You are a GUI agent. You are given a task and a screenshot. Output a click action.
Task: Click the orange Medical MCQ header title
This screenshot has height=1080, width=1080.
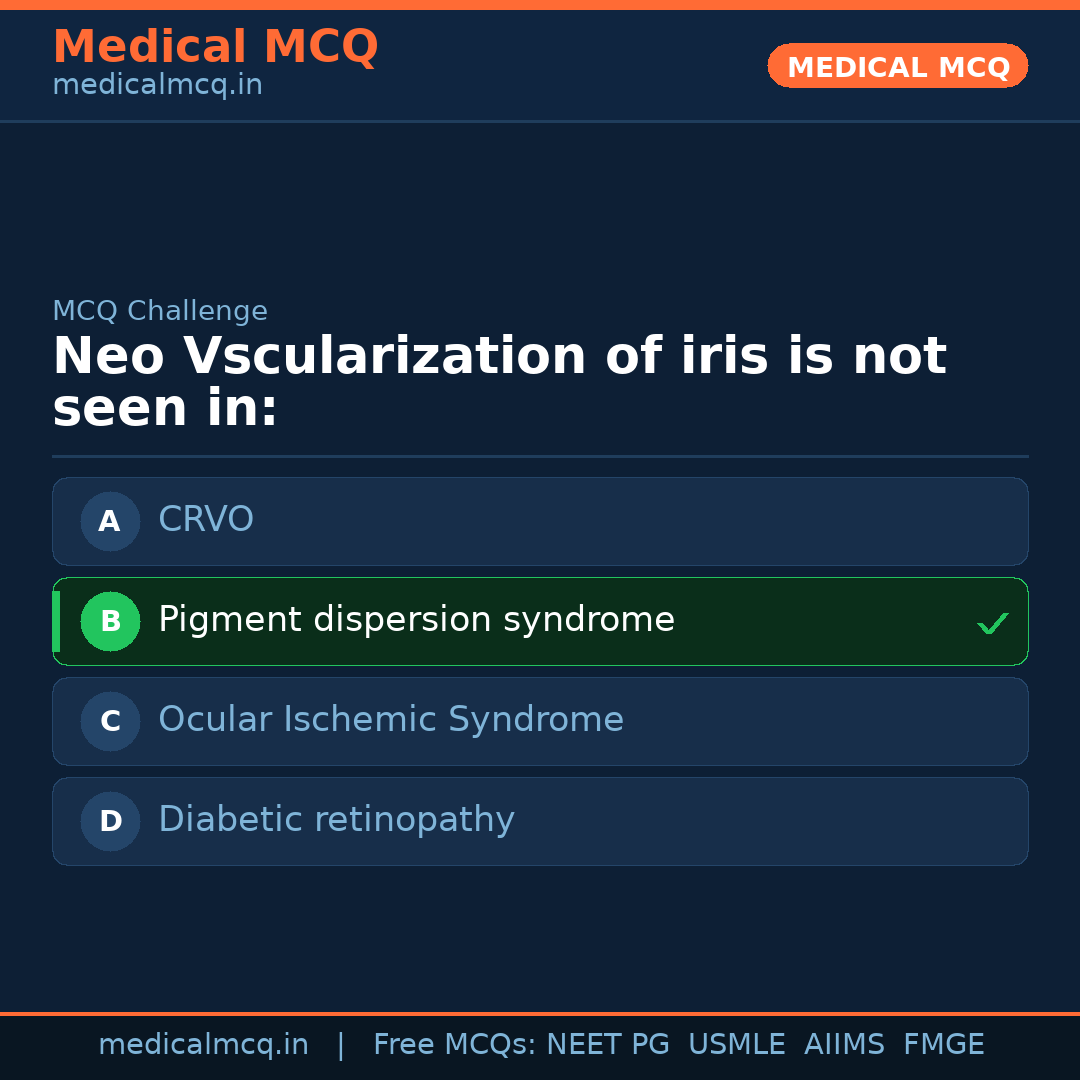click(215, 47)
